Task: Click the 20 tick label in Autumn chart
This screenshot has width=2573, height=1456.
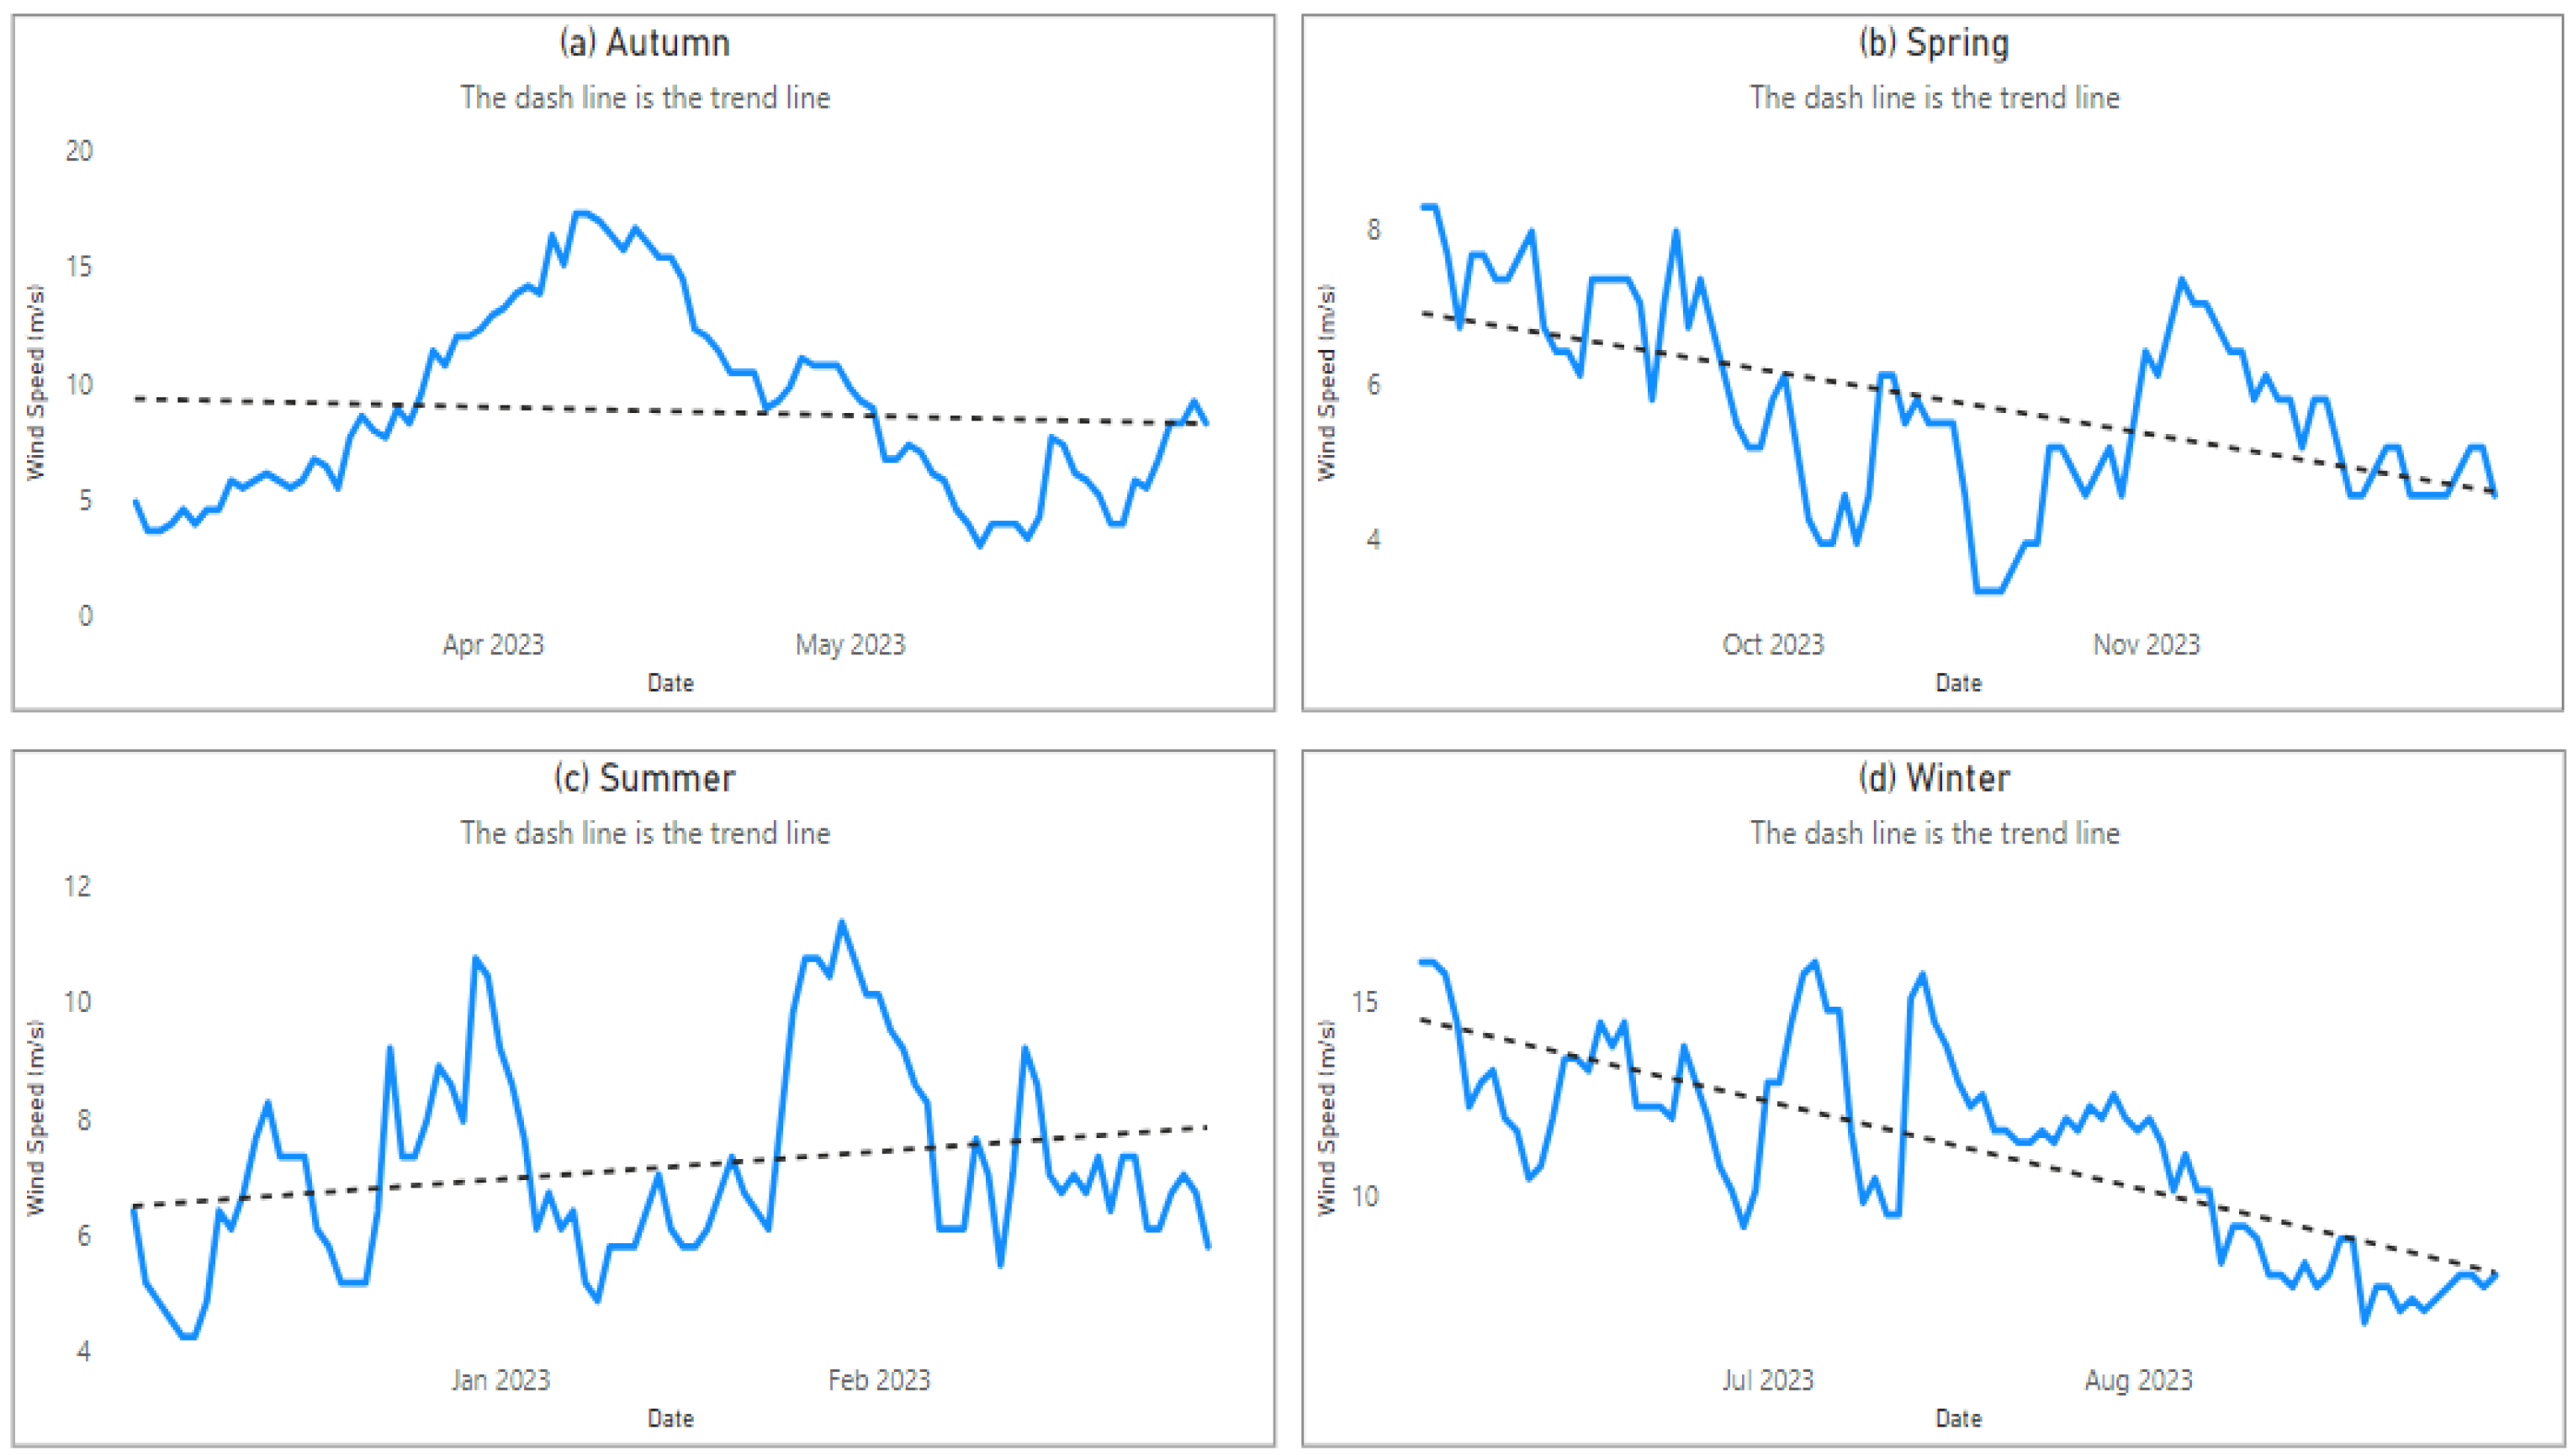Action: [79, 151]
